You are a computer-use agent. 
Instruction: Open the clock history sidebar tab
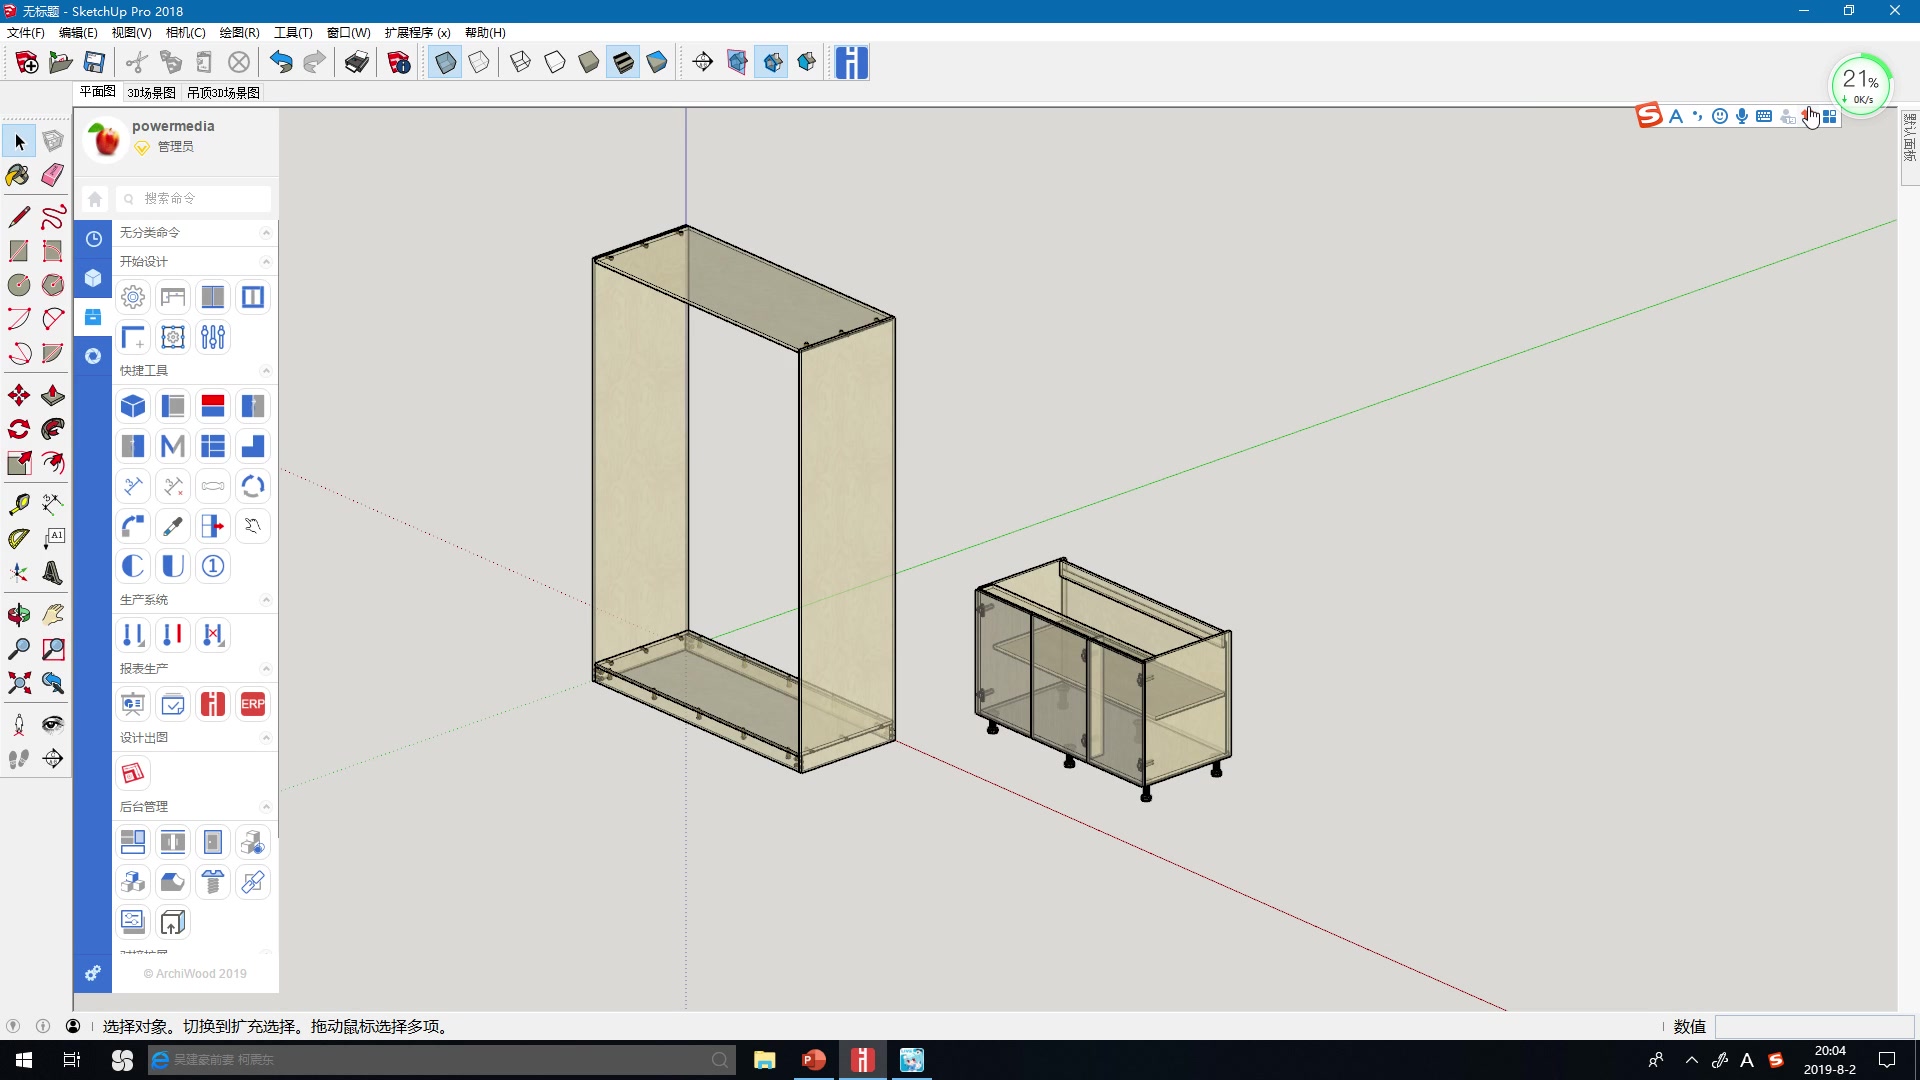(93, 239)
